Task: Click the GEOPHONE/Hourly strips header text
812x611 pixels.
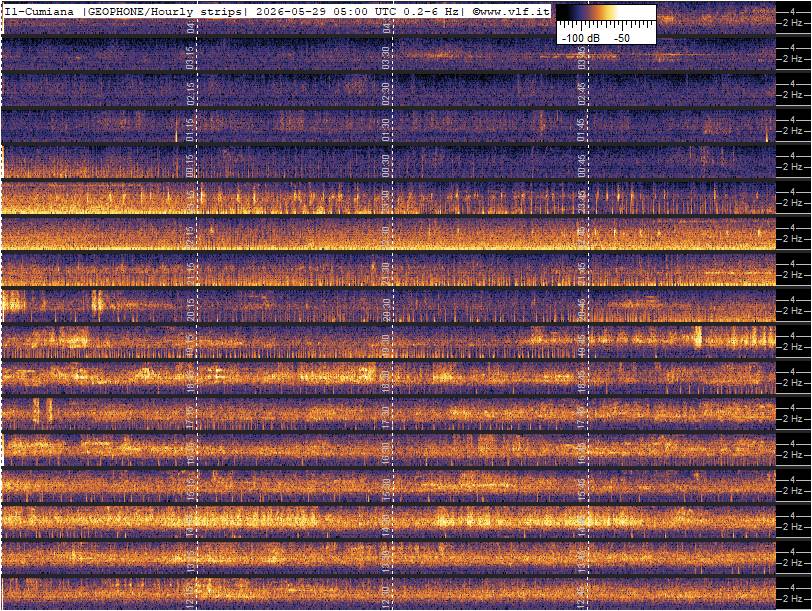Action: pos(164,11)
